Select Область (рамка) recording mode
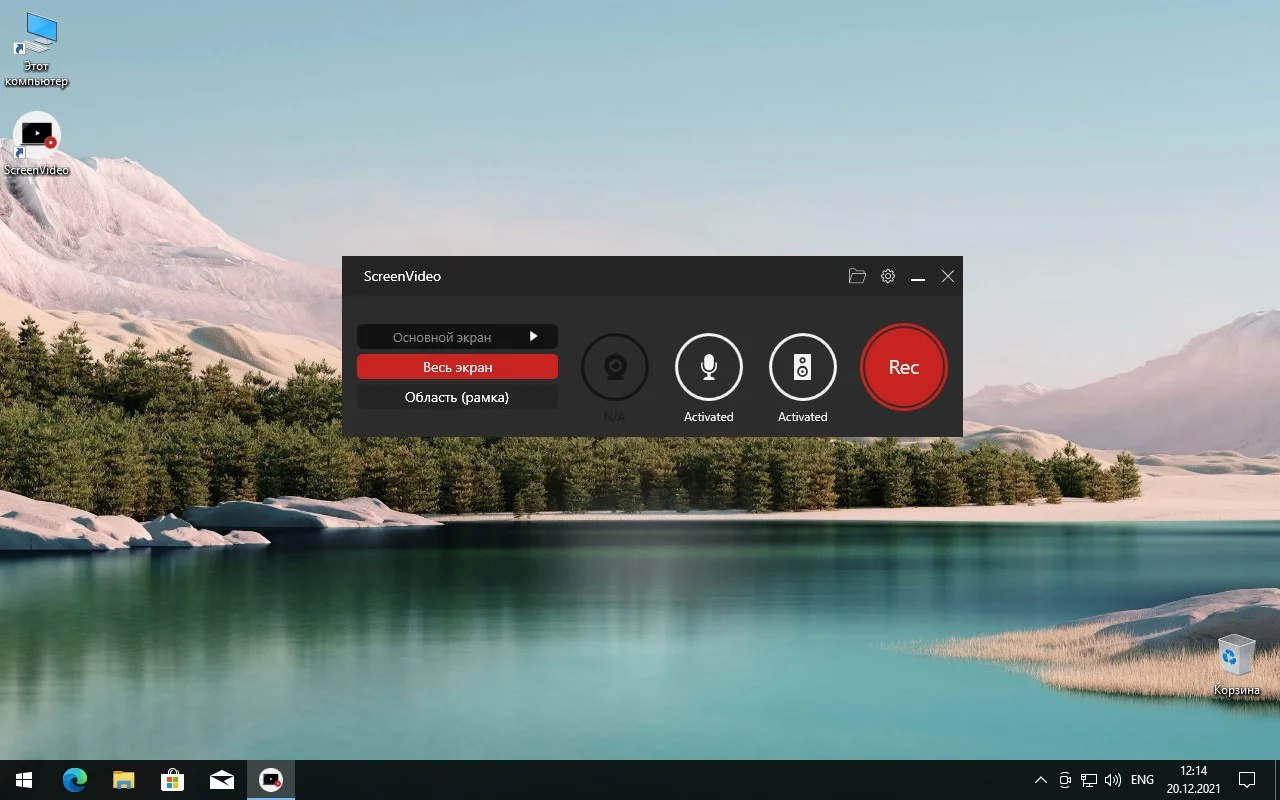Screen dimensions: 1280x800 tap(457, 397)
